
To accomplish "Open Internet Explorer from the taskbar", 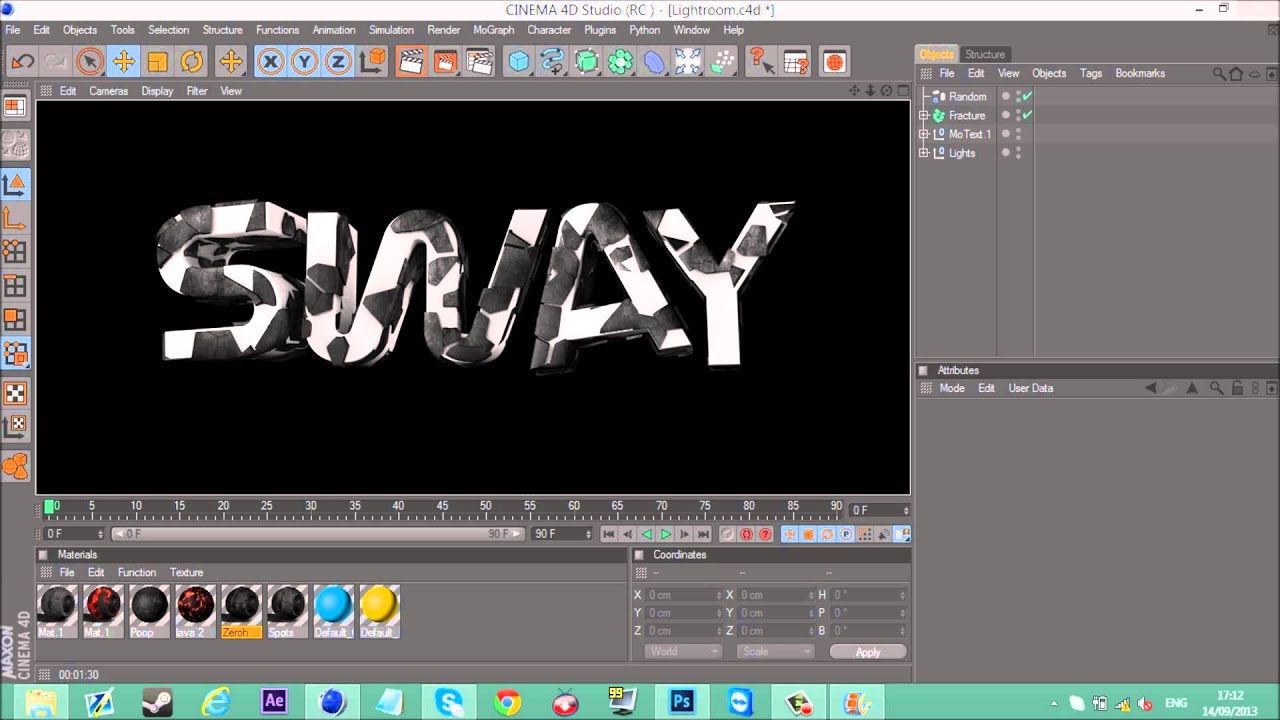I will click(216, 702).
